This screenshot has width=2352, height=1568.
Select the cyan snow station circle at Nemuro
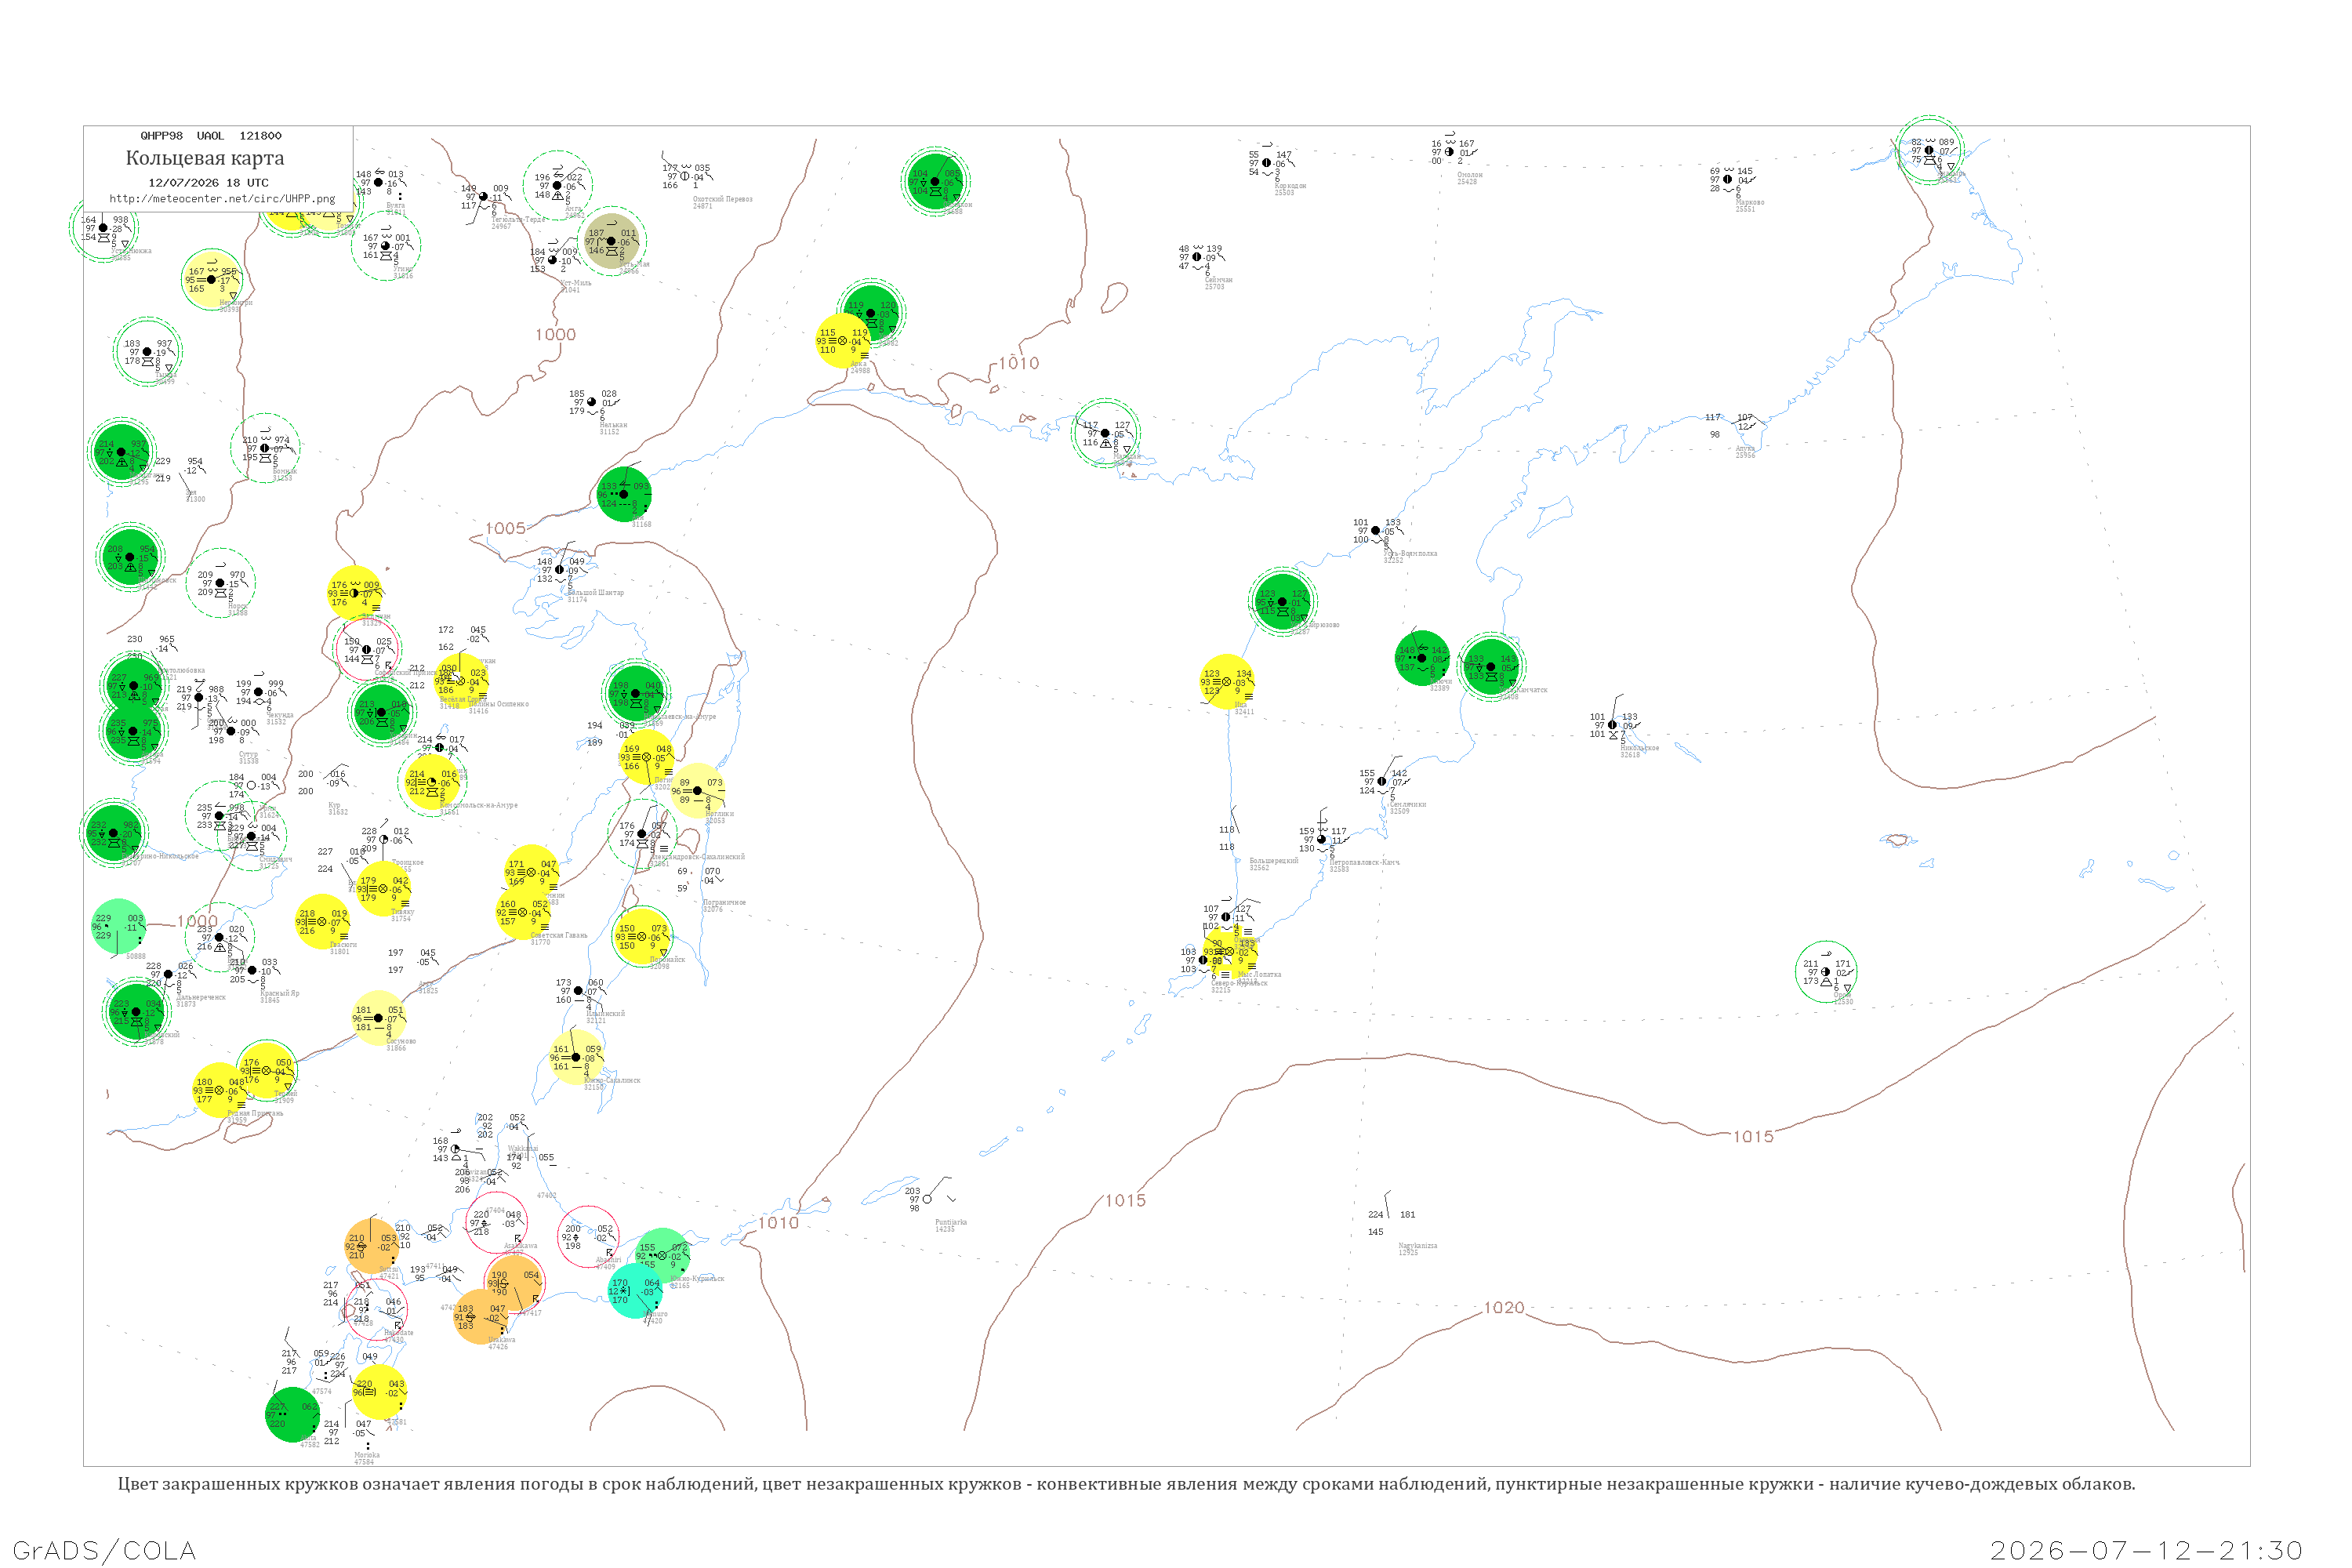[636, 1290]
